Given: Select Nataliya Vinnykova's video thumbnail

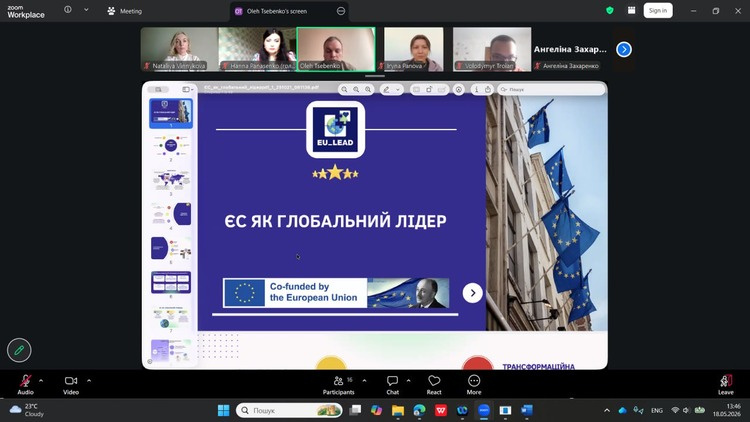Looking at the screenshot, I should click(179, 49).
